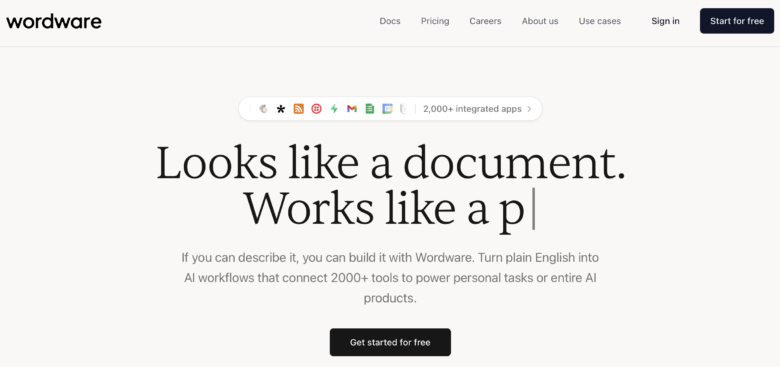The image size is (780, 367).
Task: Click the orange RSS feed icon
Action: 298,109
